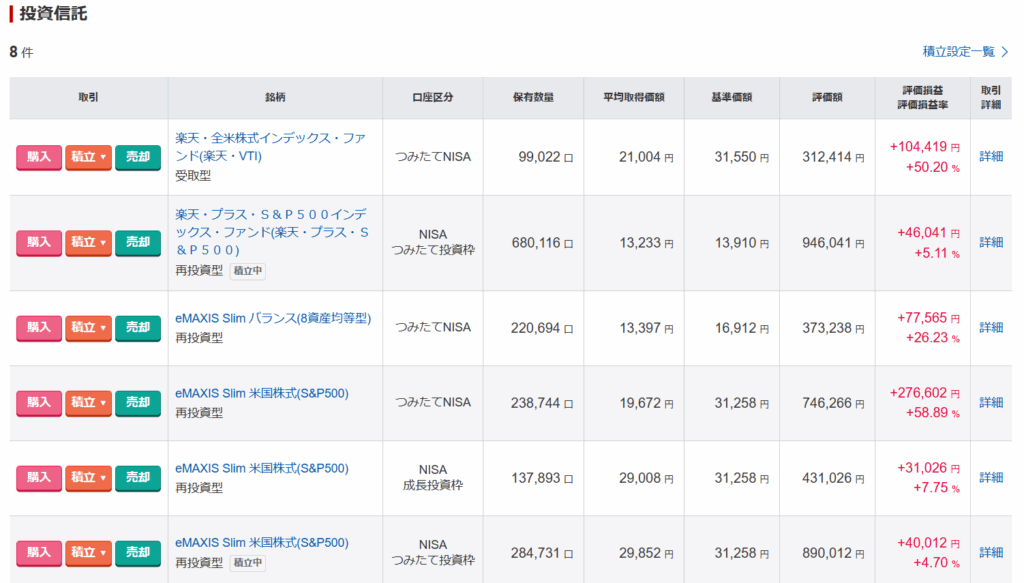Open 詳細 for the 楽天・VTI row
This screenshot has width=1024, height=583.
[991, 157]
